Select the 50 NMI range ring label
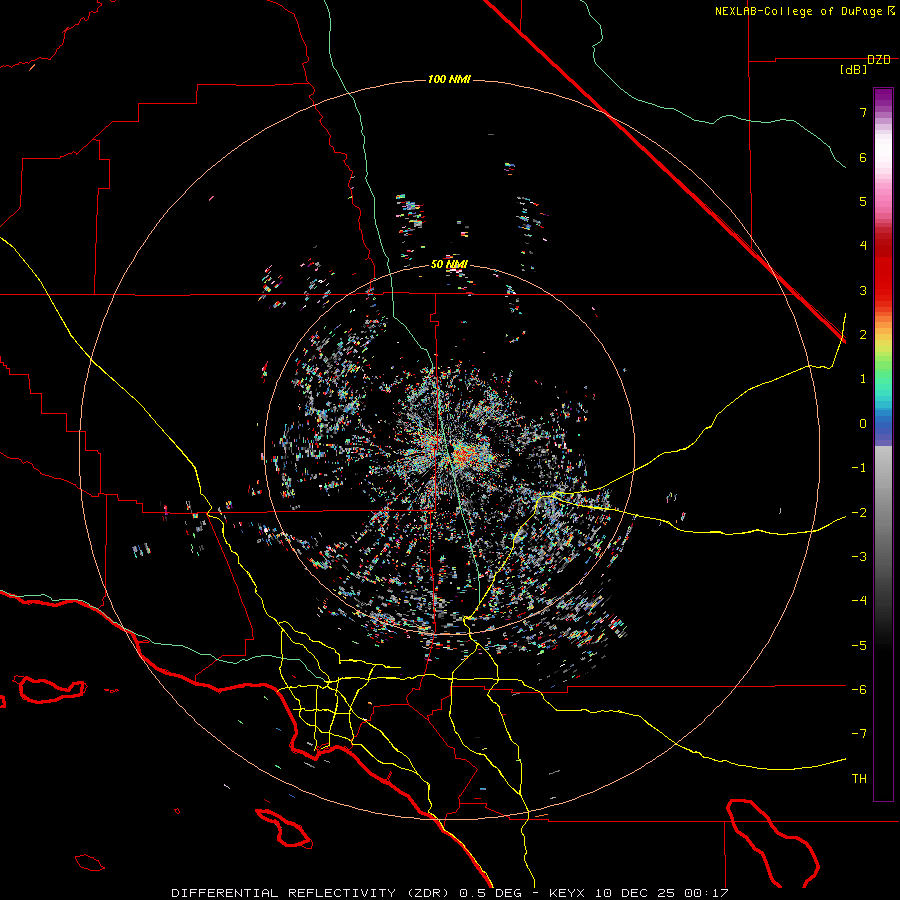The height and width of the screenshot is (900, 900). [x=449, y=264]
